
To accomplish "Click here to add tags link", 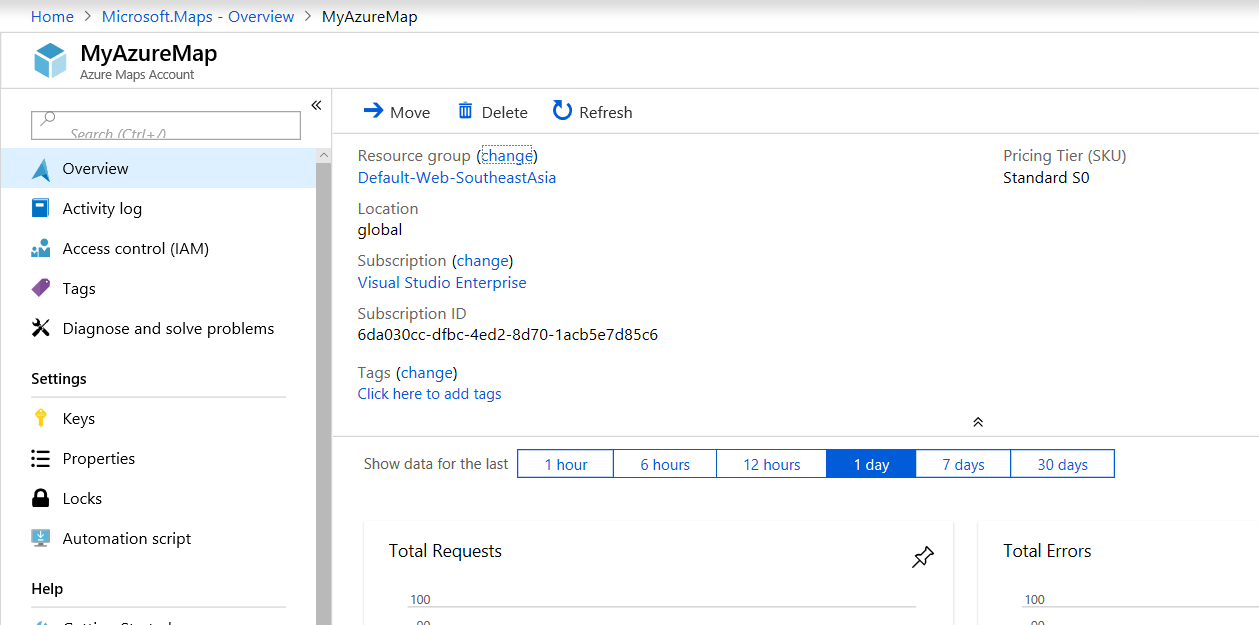I will click(x=430, y=394).
